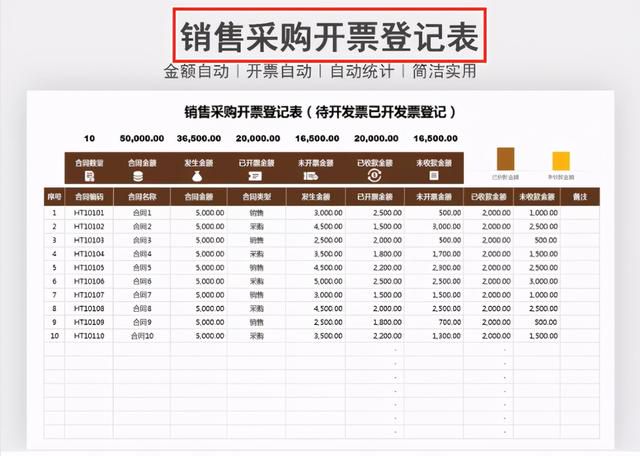Select row number 4 in the 序号 column
Image resolution: width=640 pixels, height=456 pixels.
pos(54,254)
